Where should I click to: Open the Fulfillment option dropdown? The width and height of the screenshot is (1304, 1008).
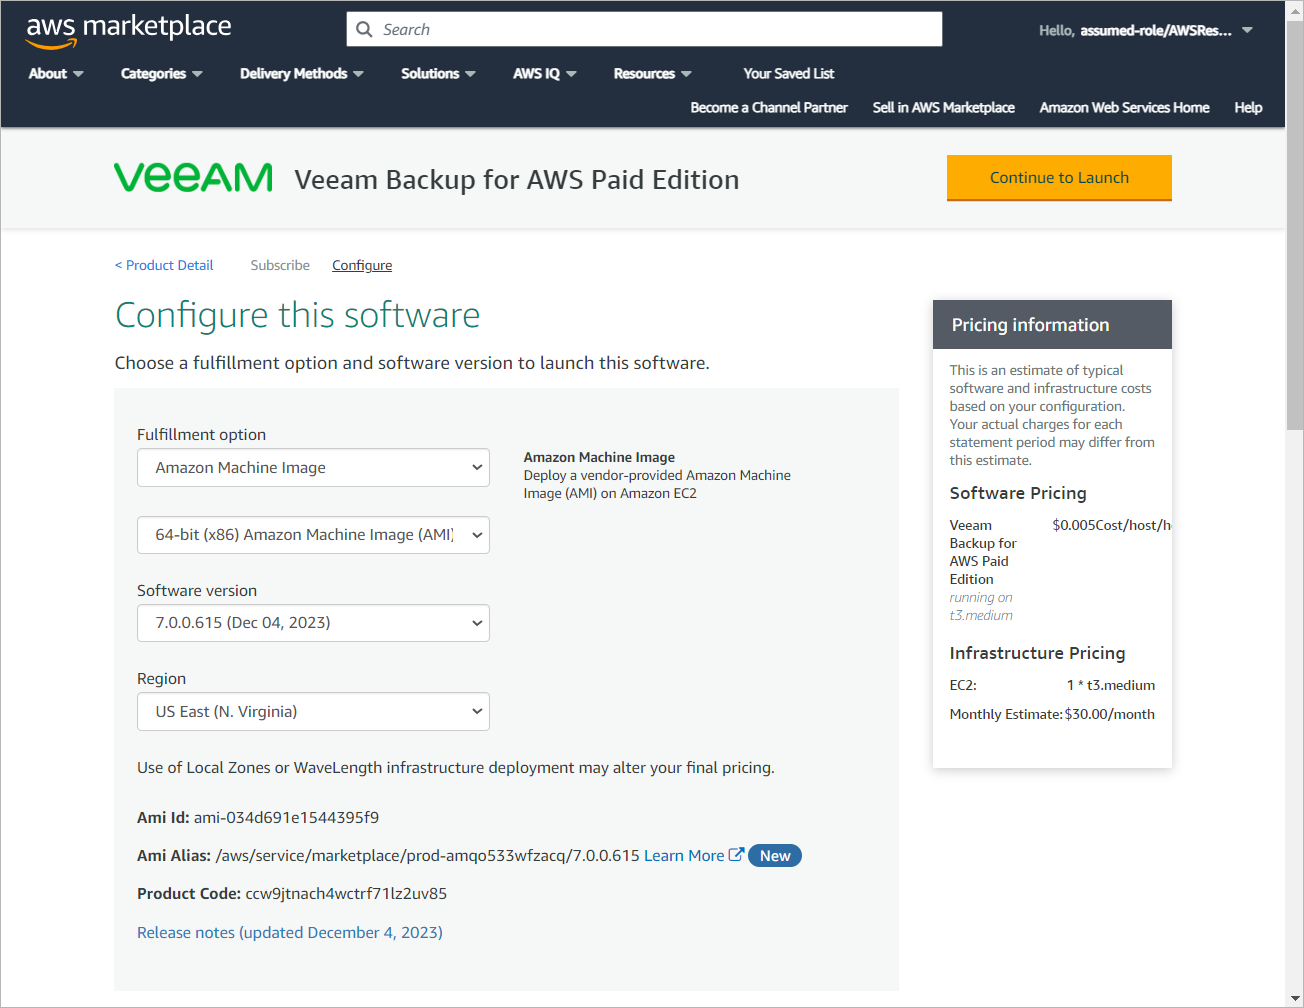[x=313, y=468]
